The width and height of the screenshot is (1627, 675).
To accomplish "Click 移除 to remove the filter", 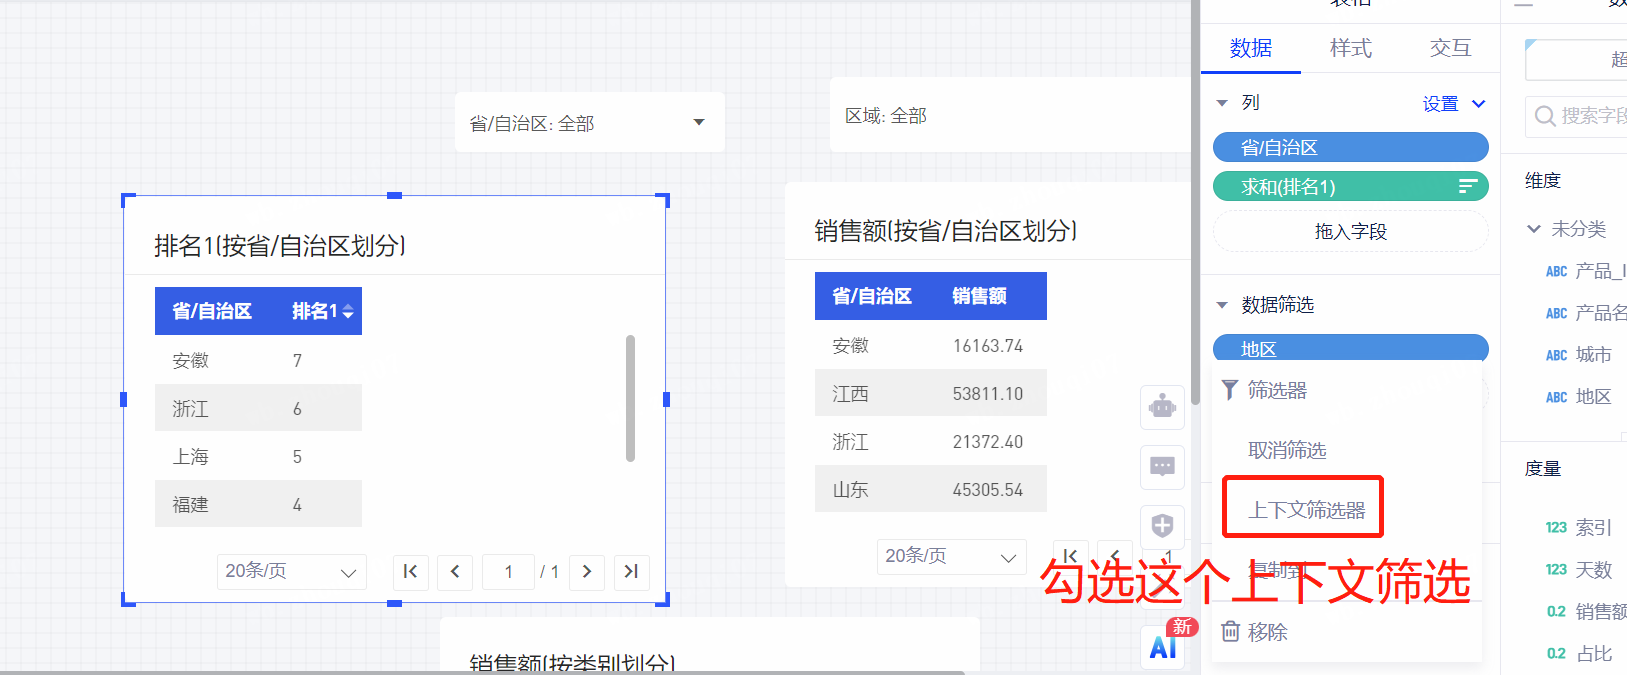I will [1266, 632].
